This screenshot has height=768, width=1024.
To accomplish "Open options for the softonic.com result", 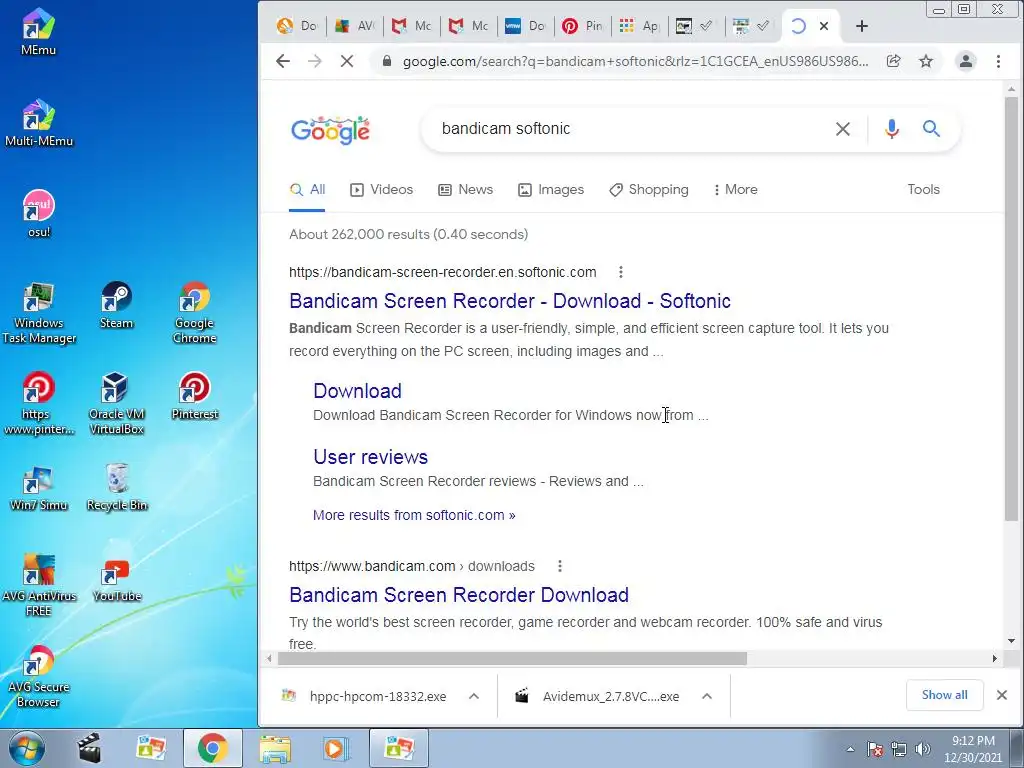I will [x=620, y=272].
